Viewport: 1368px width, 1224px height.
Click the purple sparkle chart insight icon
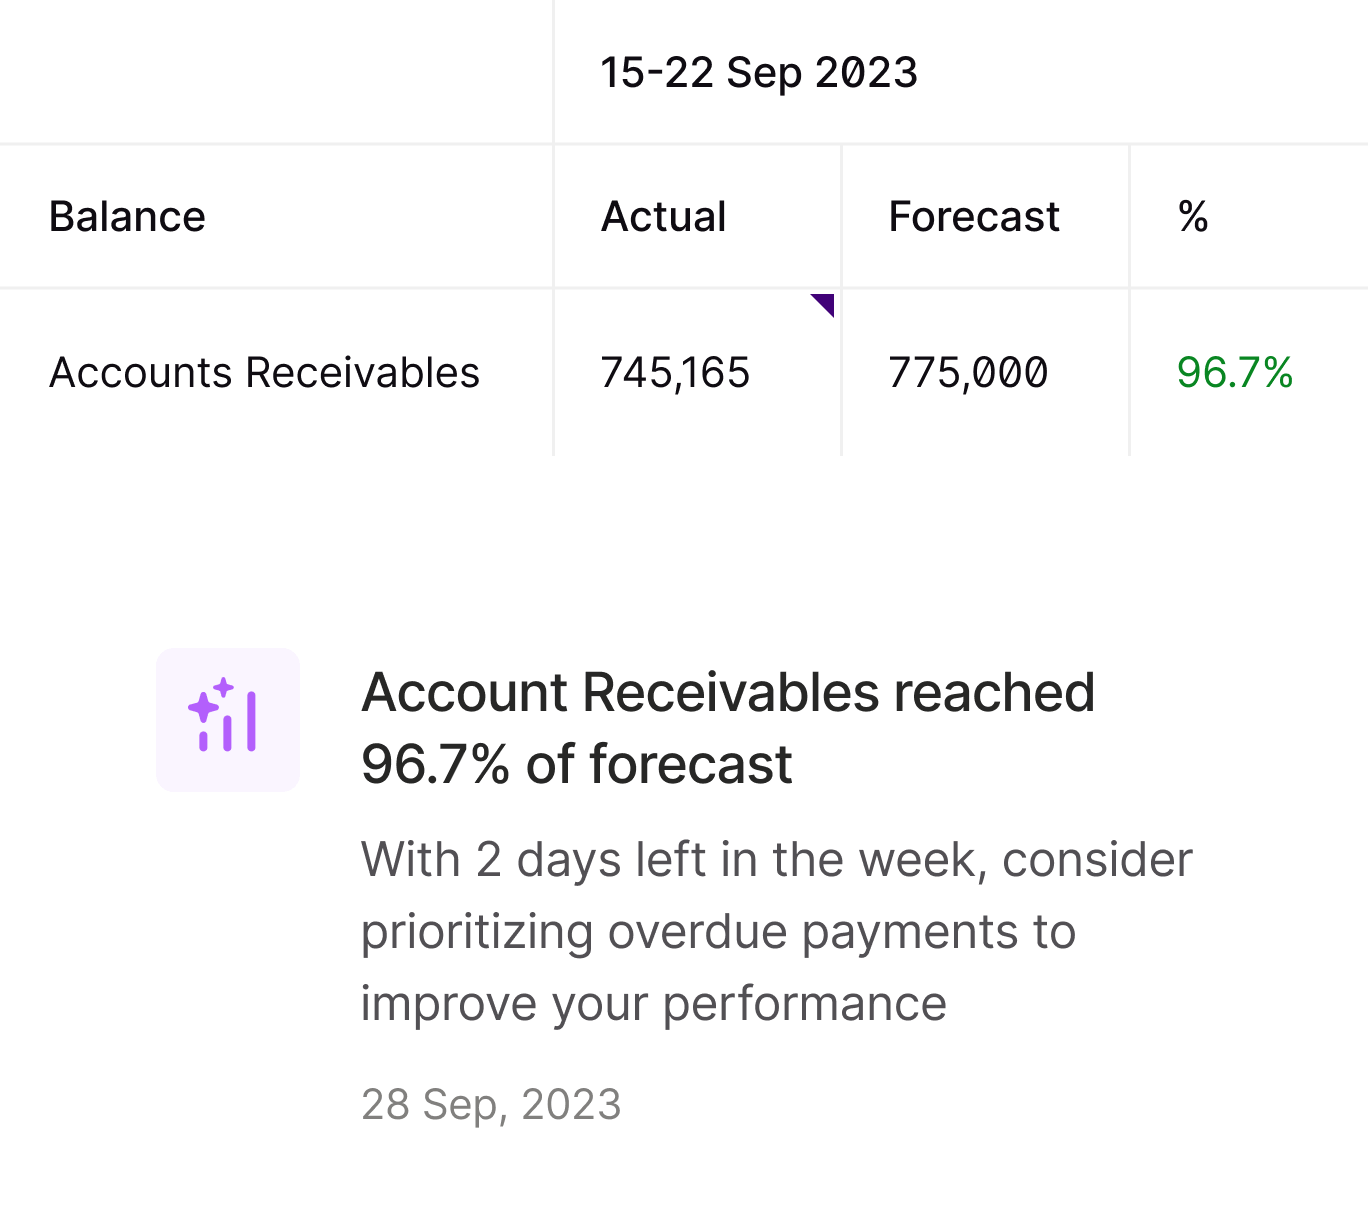point(223,715)
